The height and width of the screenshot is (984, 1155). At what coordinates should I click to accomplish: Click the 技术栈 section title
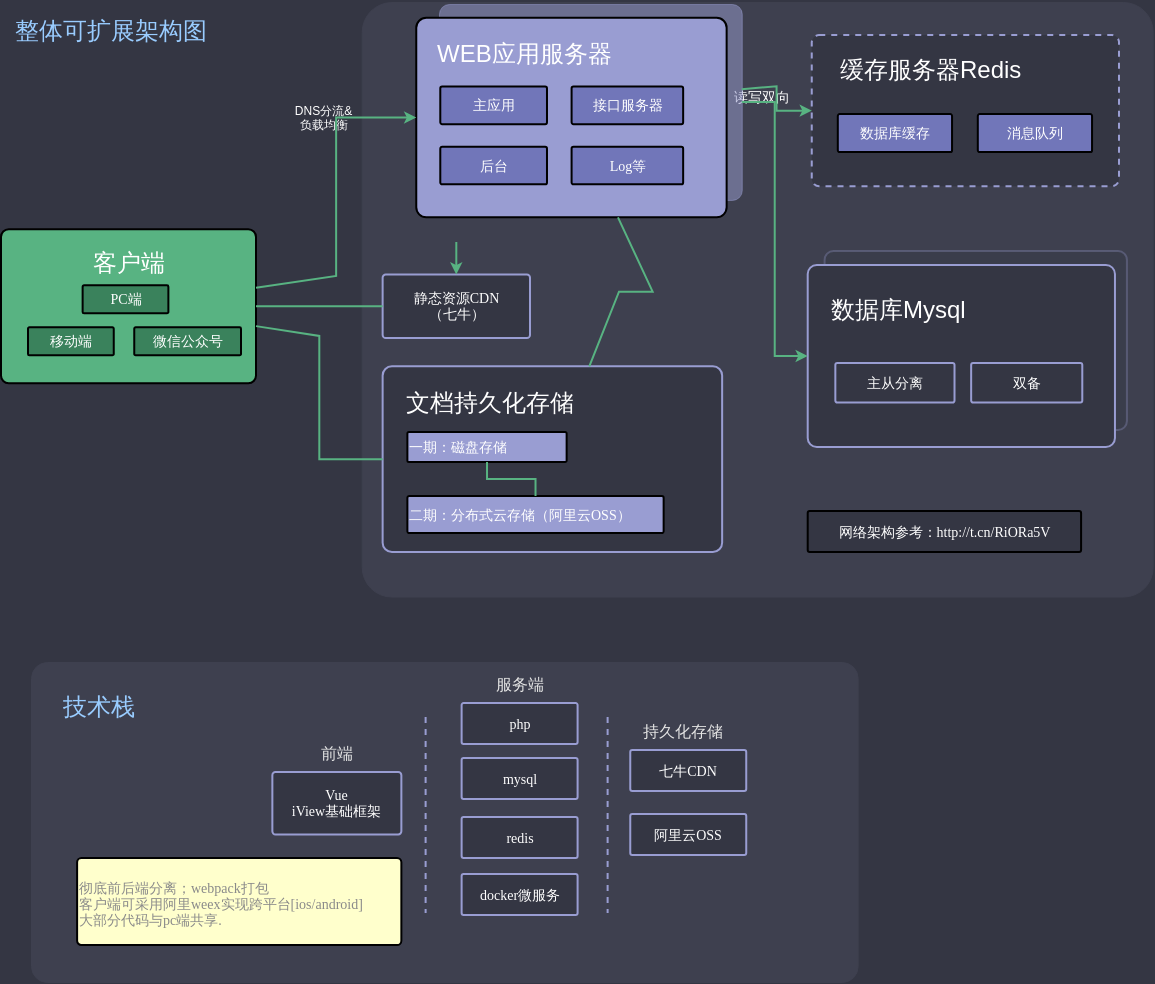coord(99,707)
